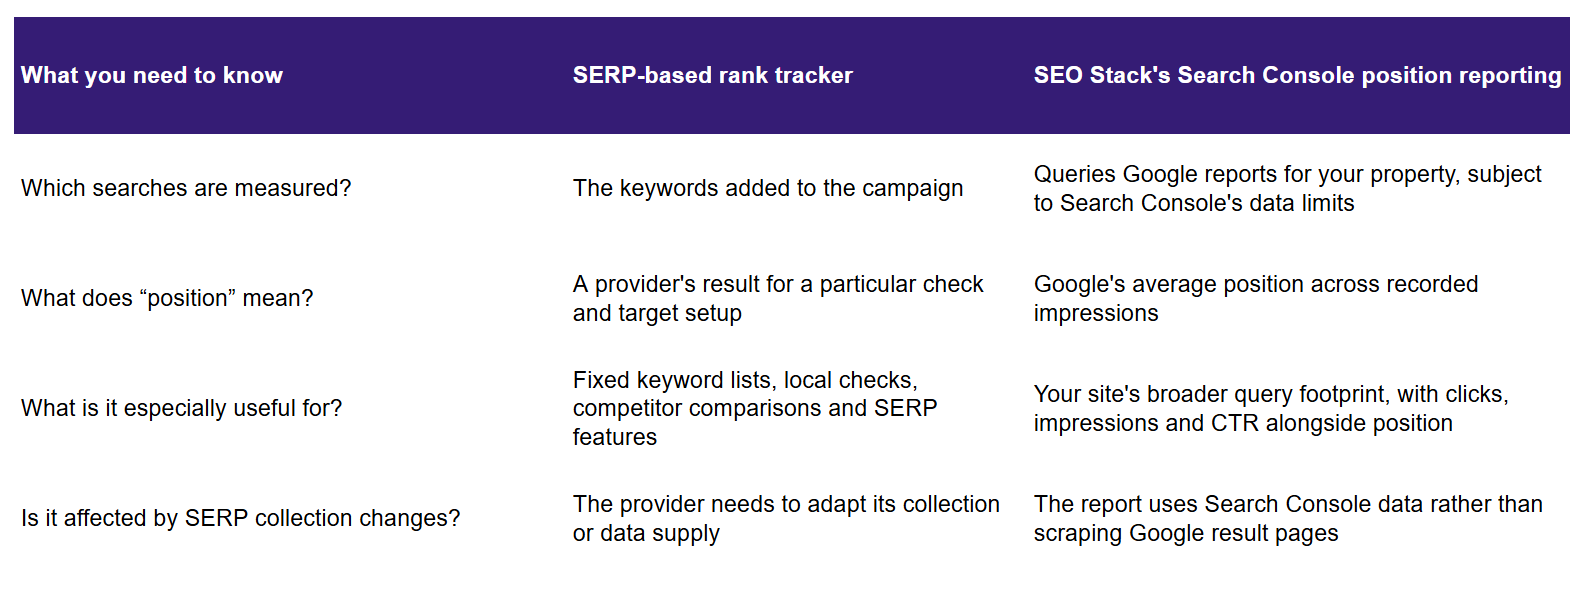Select 'A provider's result for a particular check' cell
Image resolution: width=1579 pixels, height=613 pixels.
pyautogui.click(x=778, y=298)
